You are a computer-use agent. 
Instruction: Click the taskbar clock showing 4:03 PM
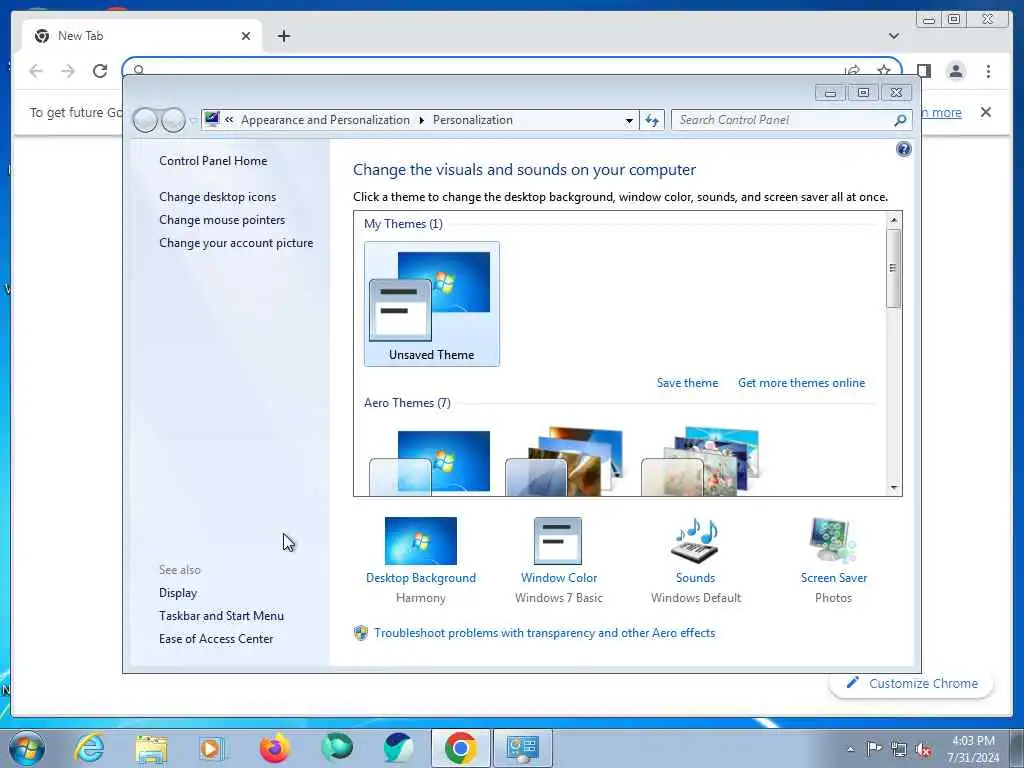click(973, 749)
